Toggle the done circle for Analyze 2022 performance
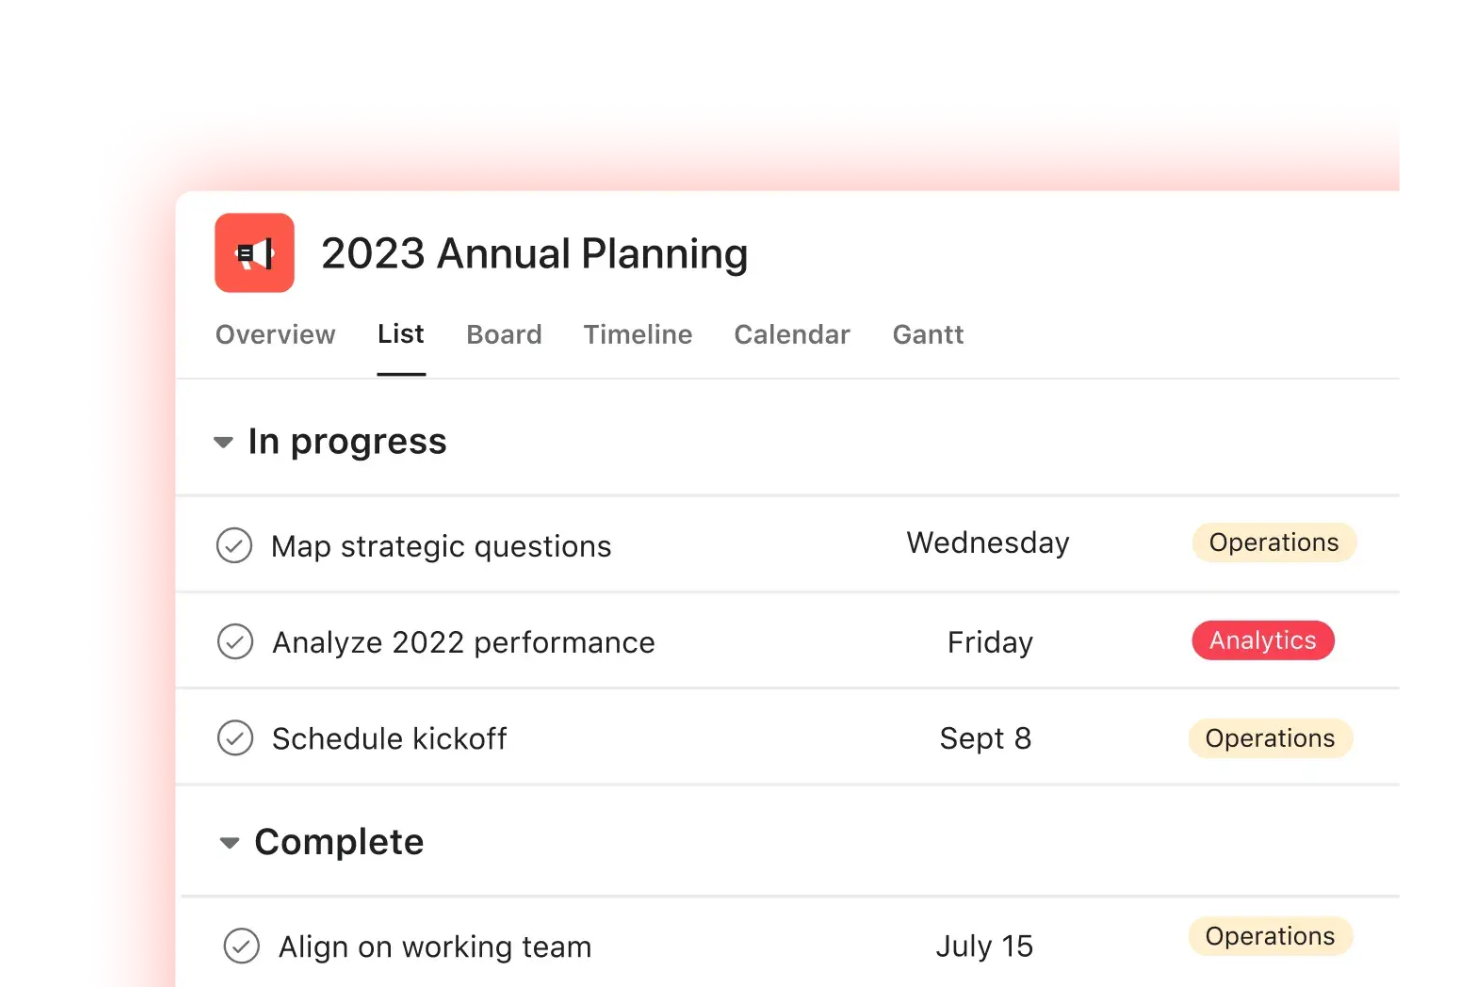 pos(234,642)
